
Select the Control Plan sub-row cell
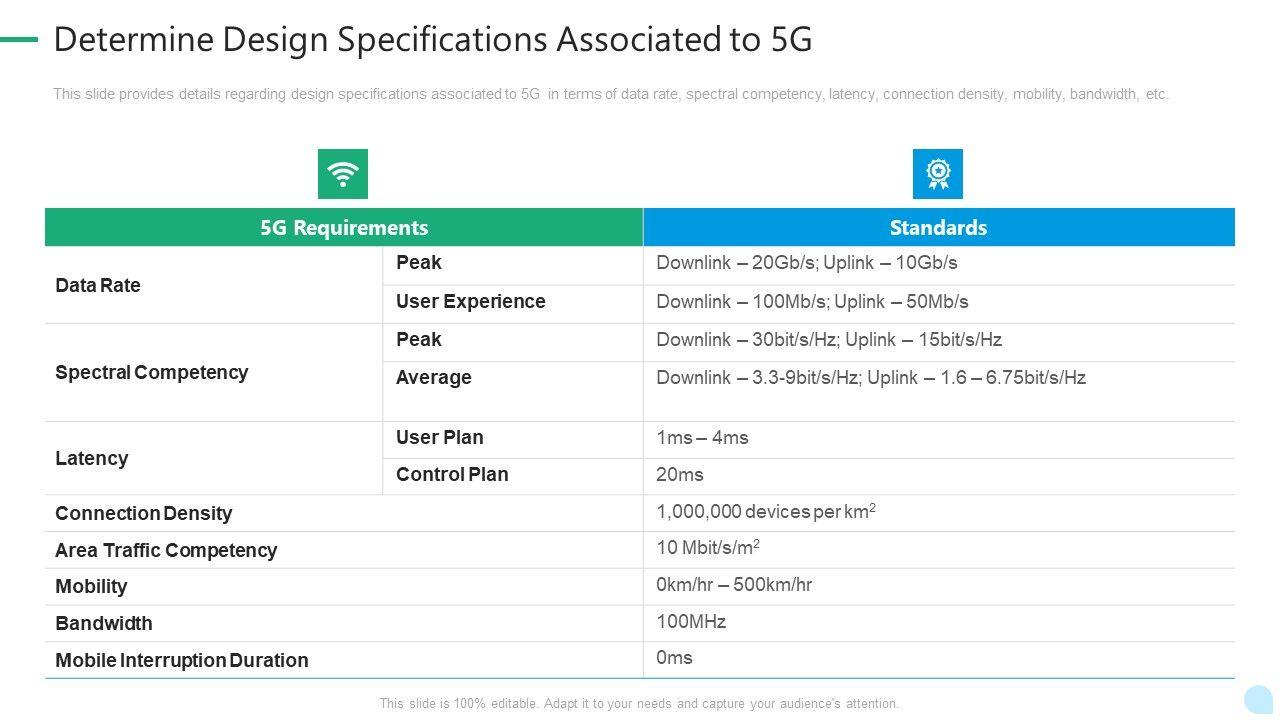pyautogui.click(x=452, y=475)
